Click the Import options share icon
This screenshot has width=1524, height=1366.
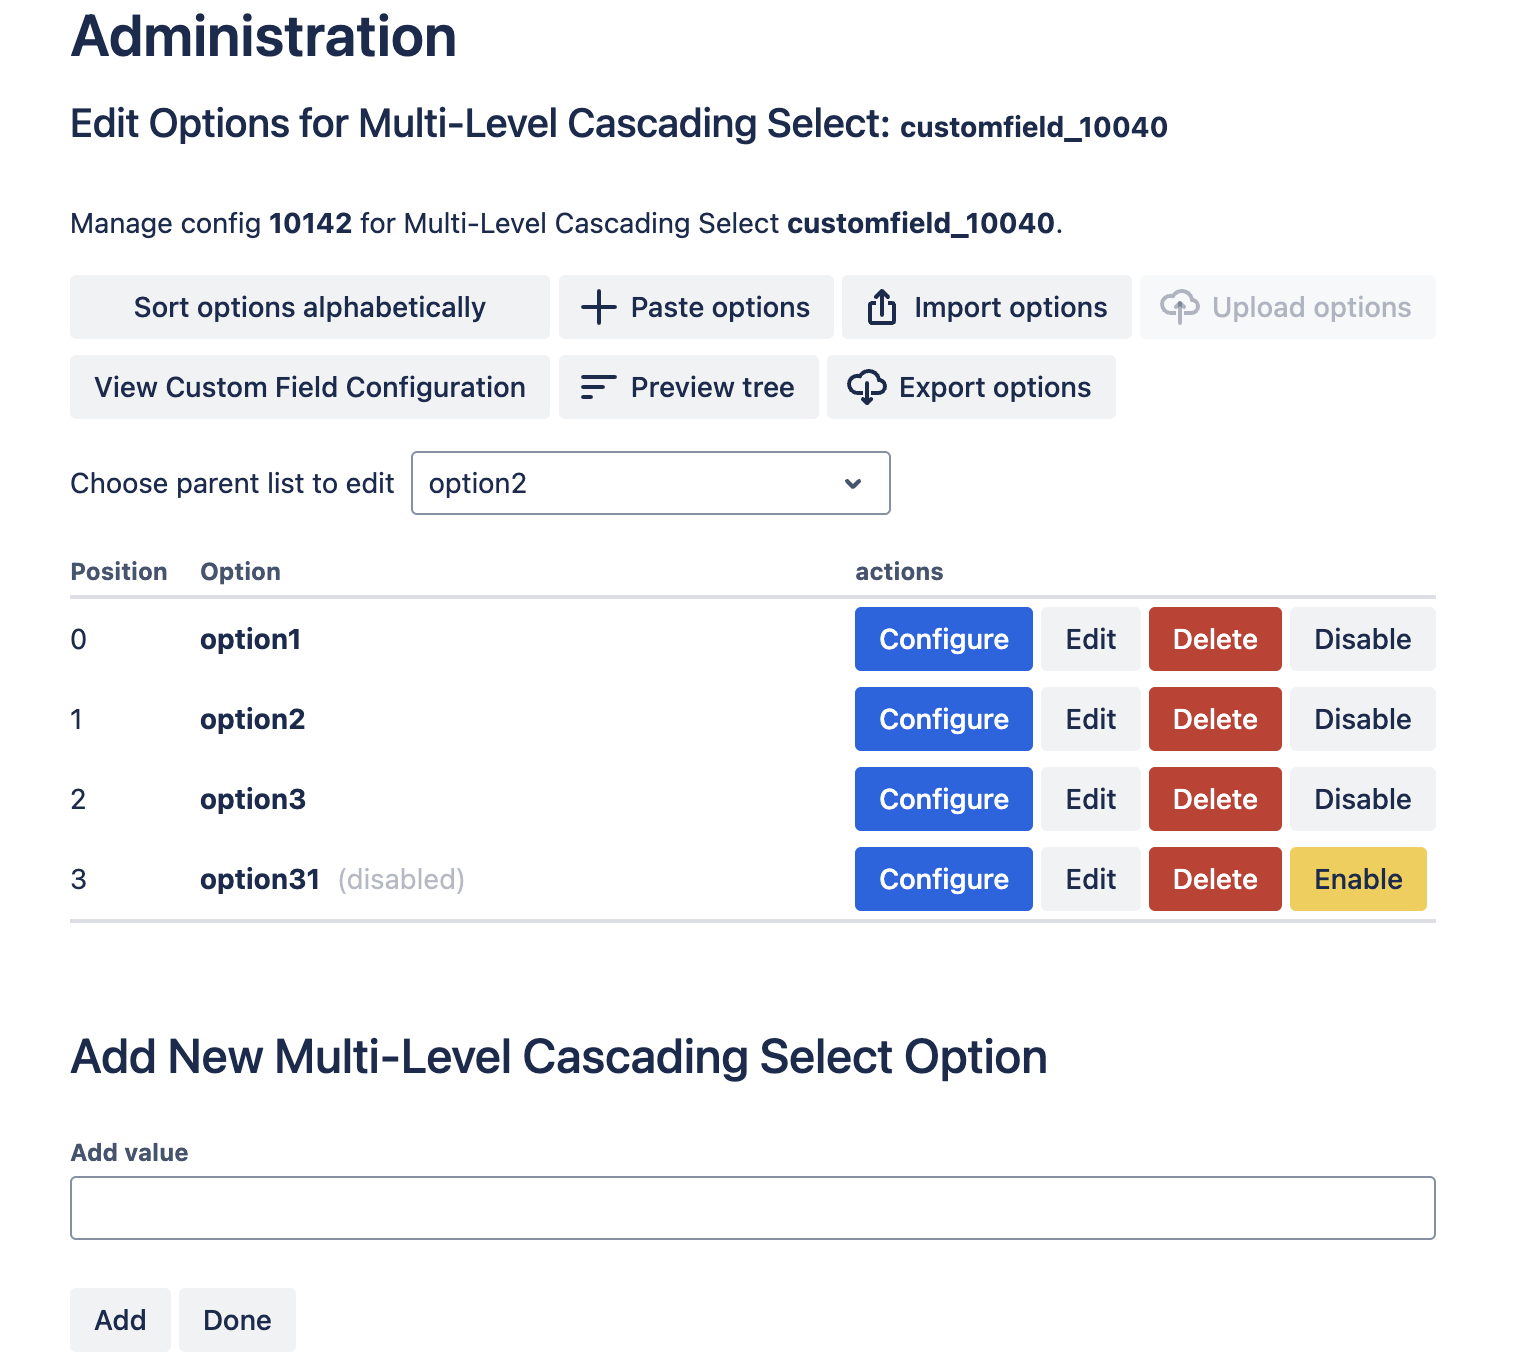[882, 307]
